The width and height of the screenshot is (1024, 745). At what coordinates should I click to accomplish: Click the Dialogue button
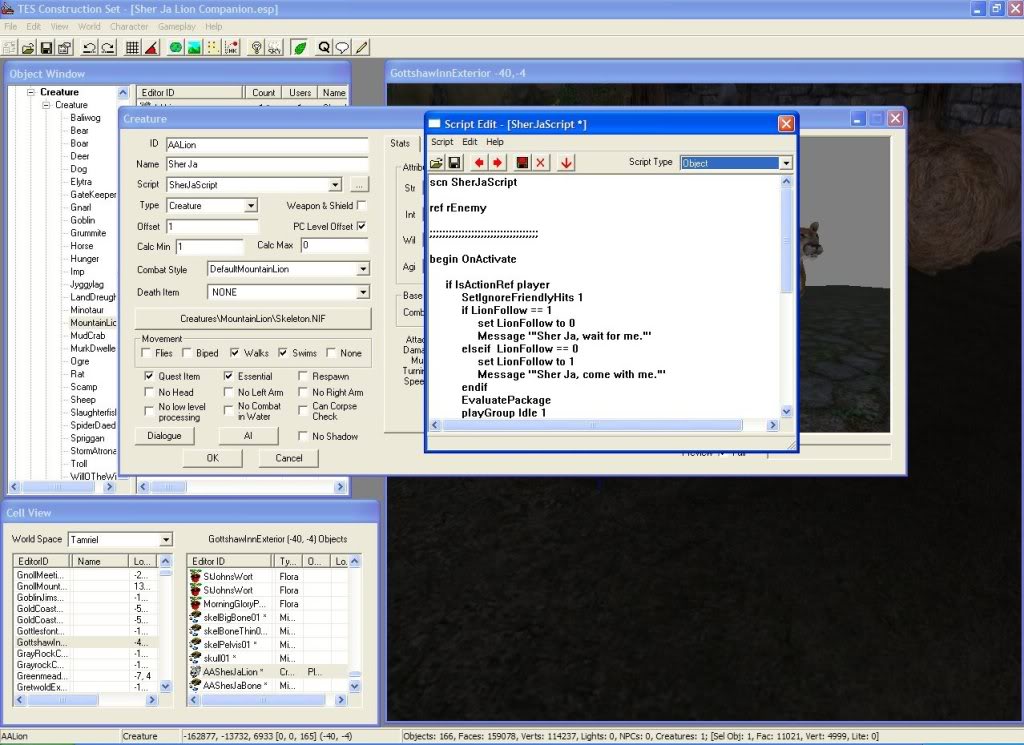click(165, 436)
